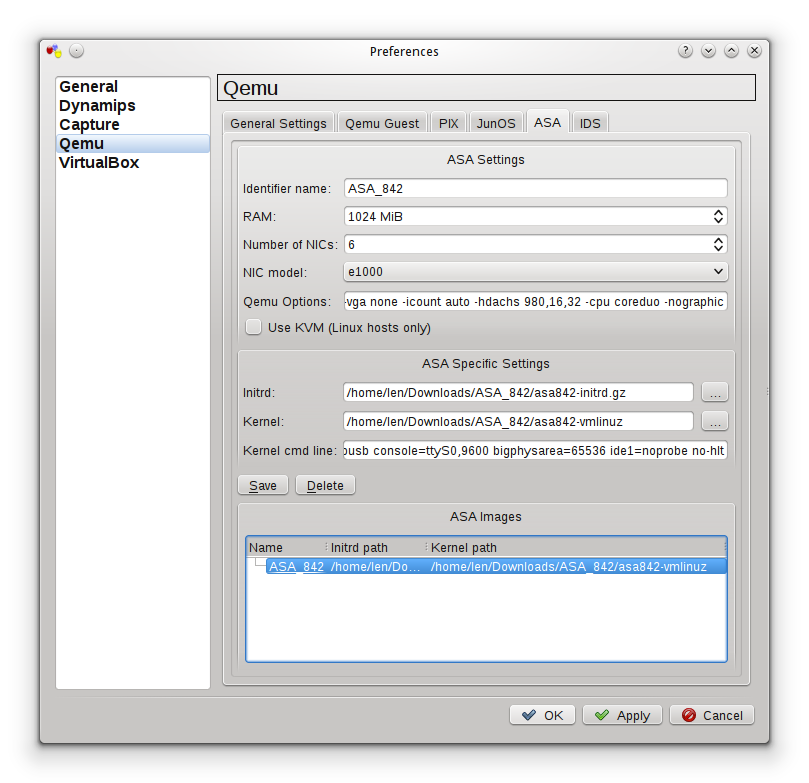Click the GNS3 app icon in title bar

click(54, 51)
